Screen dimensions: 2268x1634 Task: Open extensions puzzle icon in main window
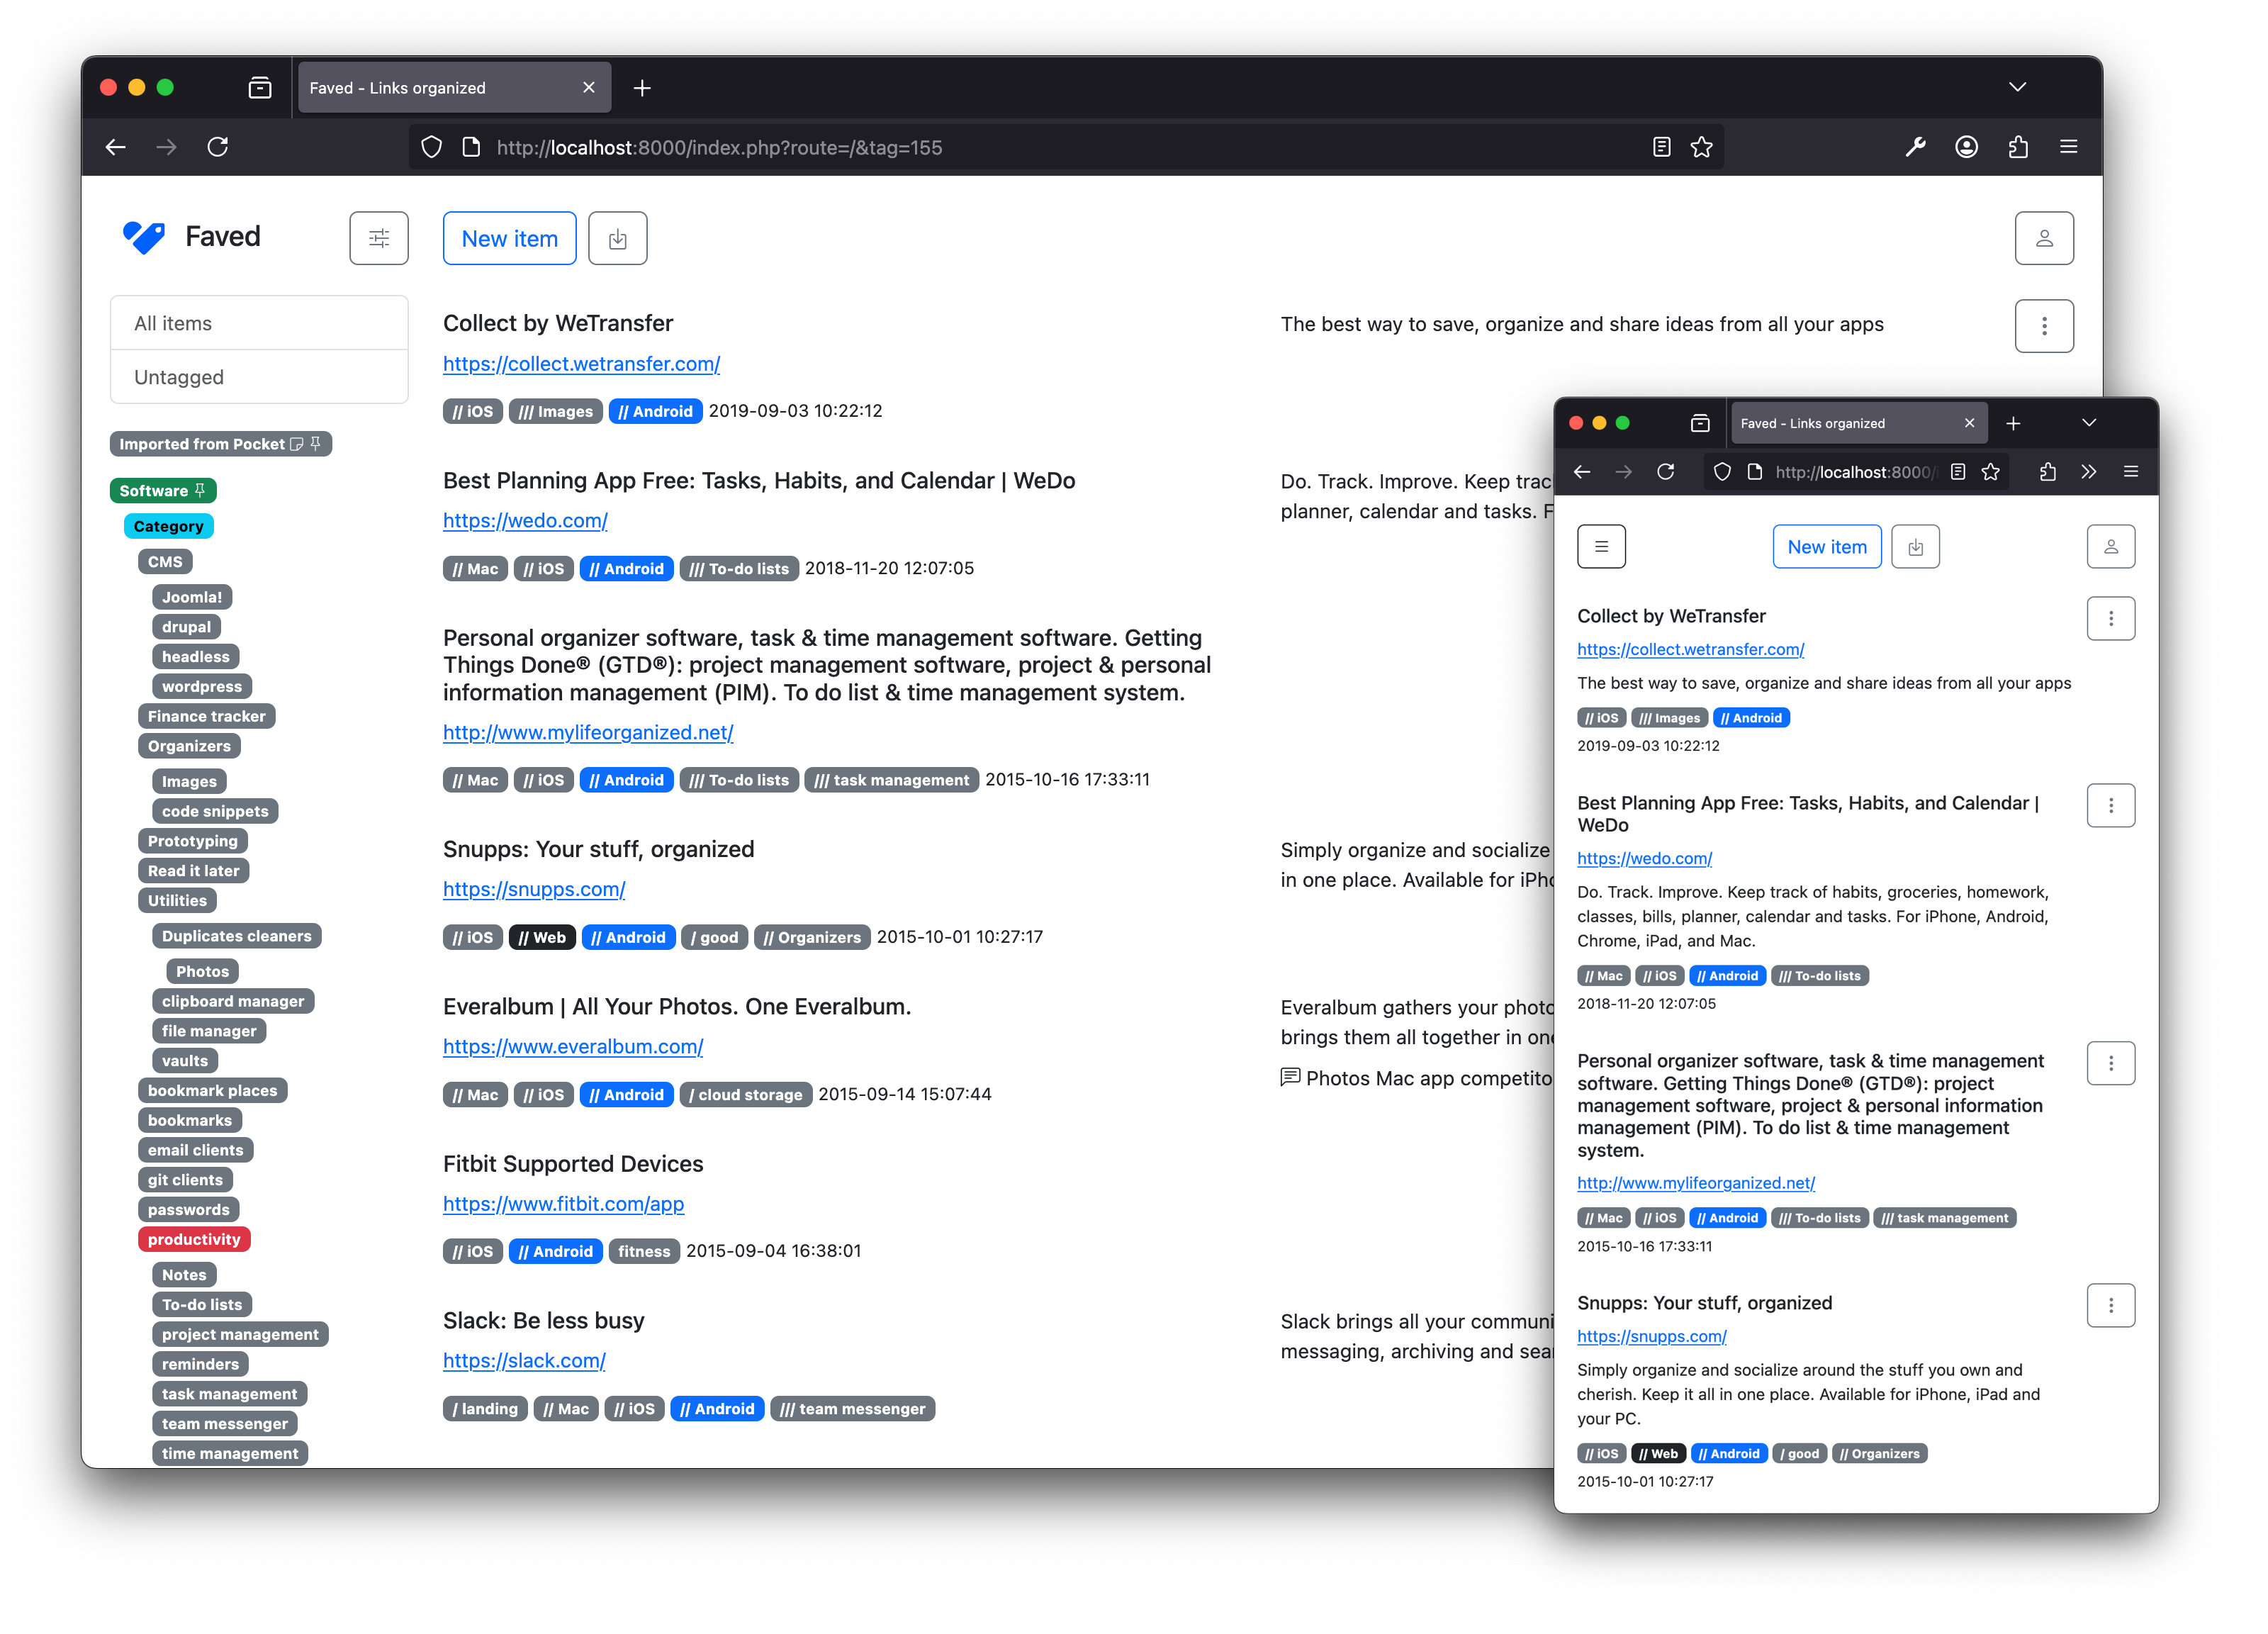pos(2018,147)
